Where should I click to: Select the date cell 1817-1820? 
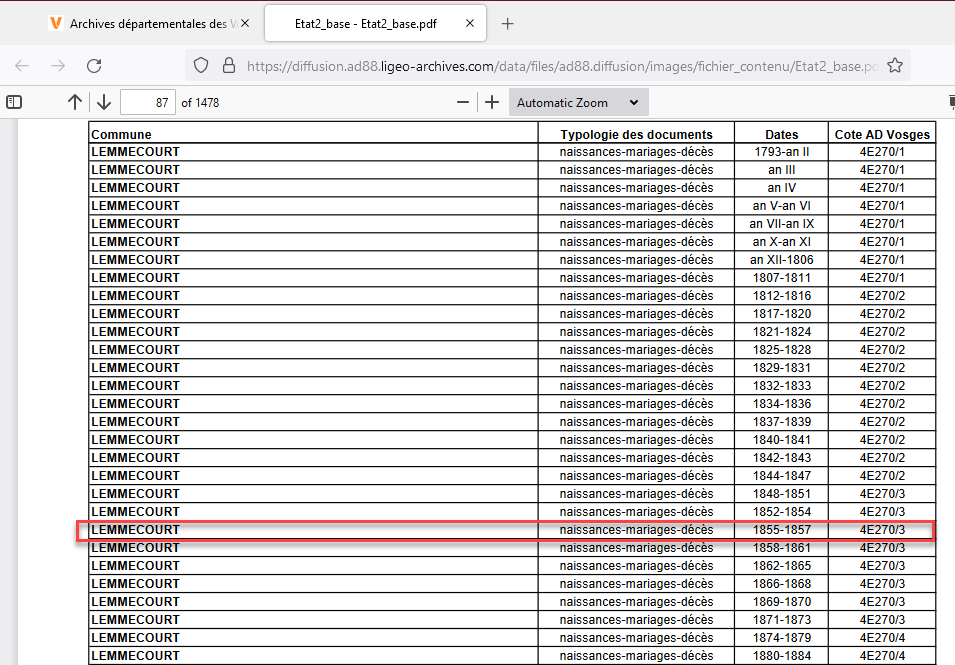tap(781, 314)
